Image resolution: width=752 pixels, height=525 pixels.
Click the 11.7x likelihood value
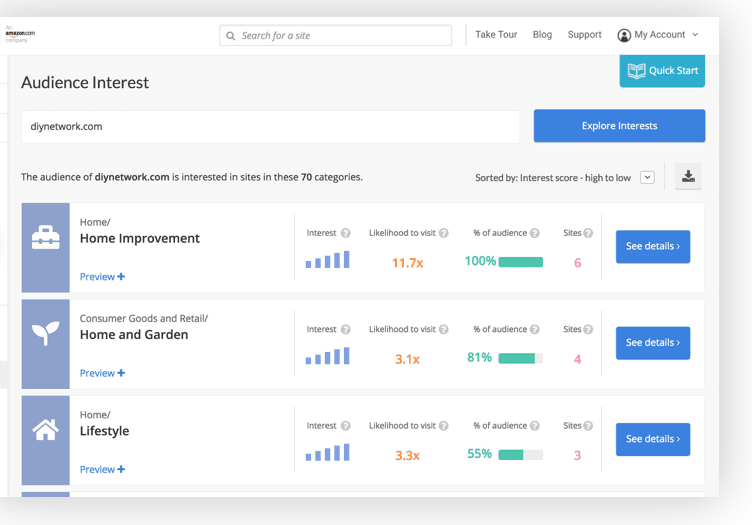pyautogui.click(x=407, y=263)
